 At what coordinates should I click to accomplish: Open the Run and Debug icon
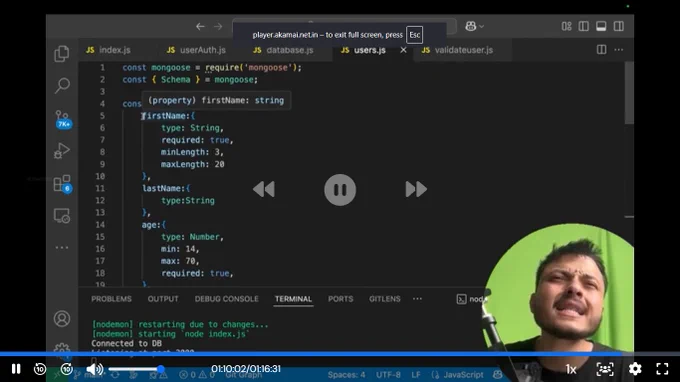[62, 151]
